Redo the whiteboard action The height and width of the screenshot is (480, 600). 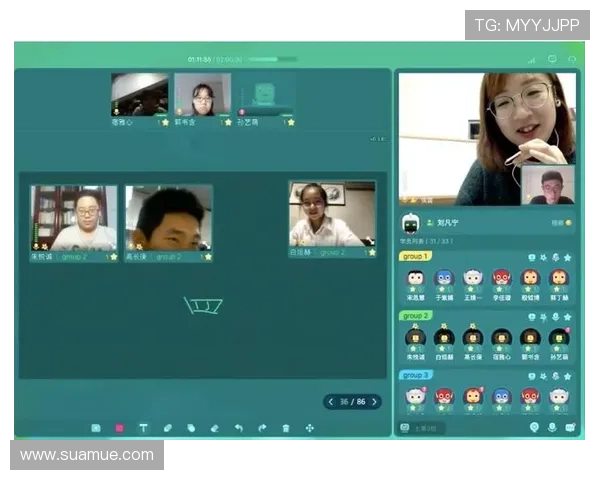click(x=262, y=428)
